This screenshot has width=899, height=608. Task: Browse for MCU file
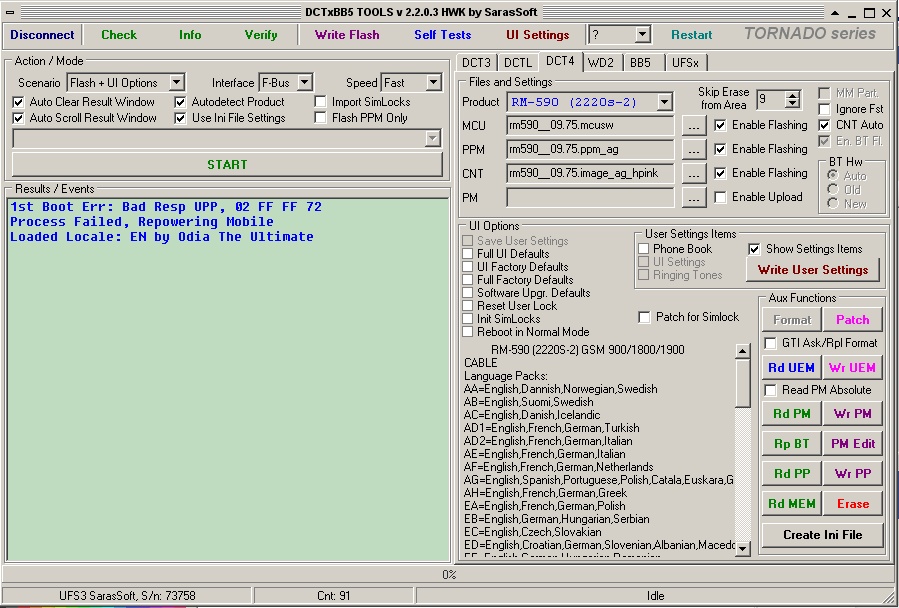click(x=694, y=126)
